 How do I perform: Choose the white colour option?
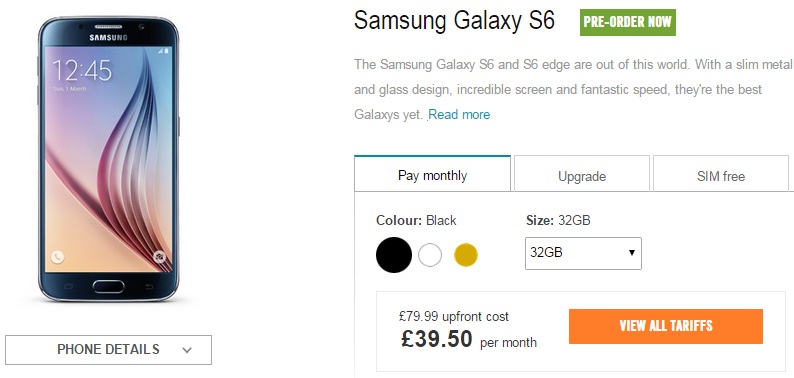pyautogui.click(x=429, y=255)
